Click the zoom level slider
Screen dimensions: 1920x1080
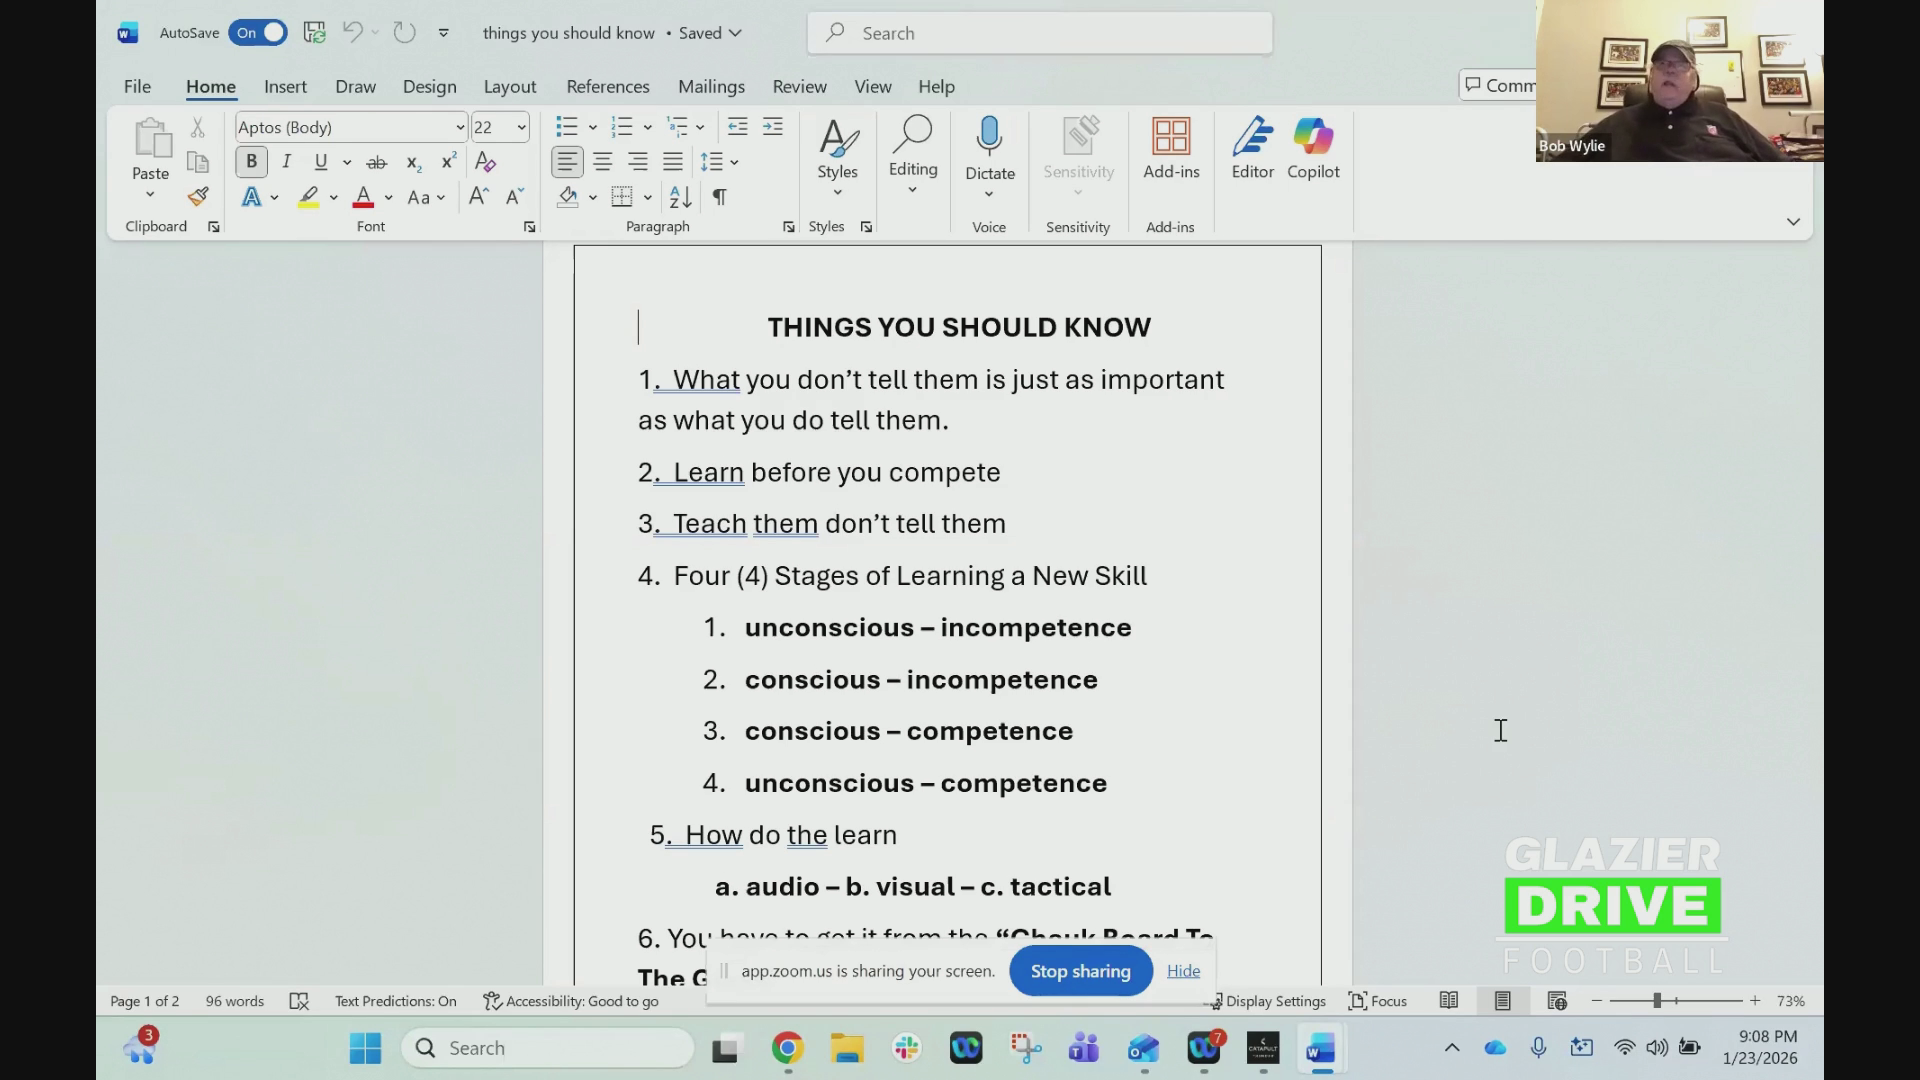click(1657, 1001)
